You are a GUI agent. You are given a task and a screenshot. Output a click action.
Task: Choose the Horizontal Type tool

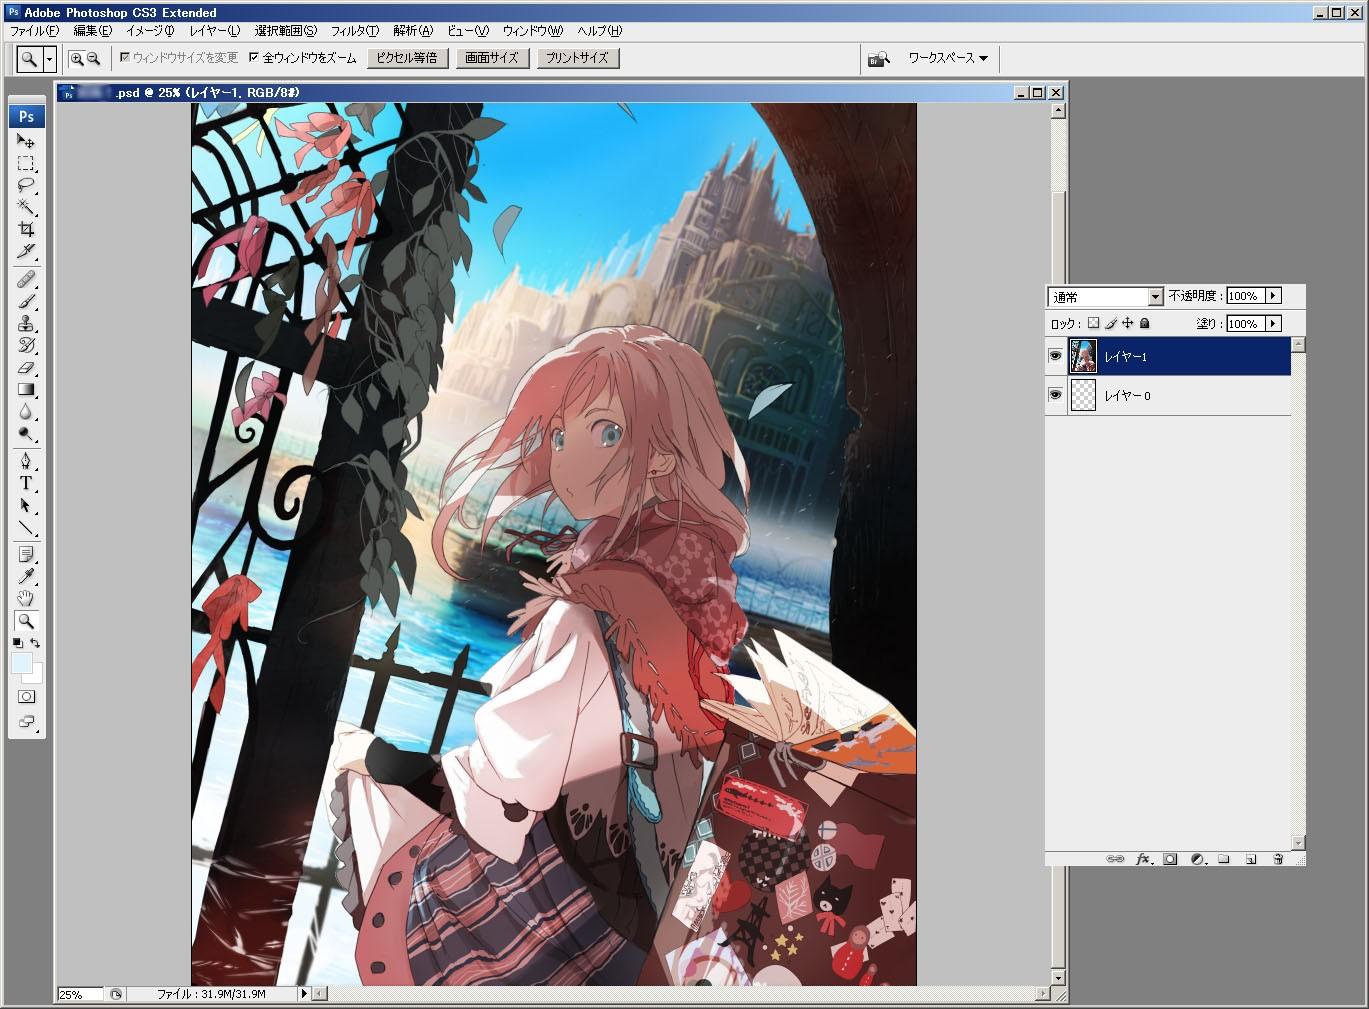point(26,483)
